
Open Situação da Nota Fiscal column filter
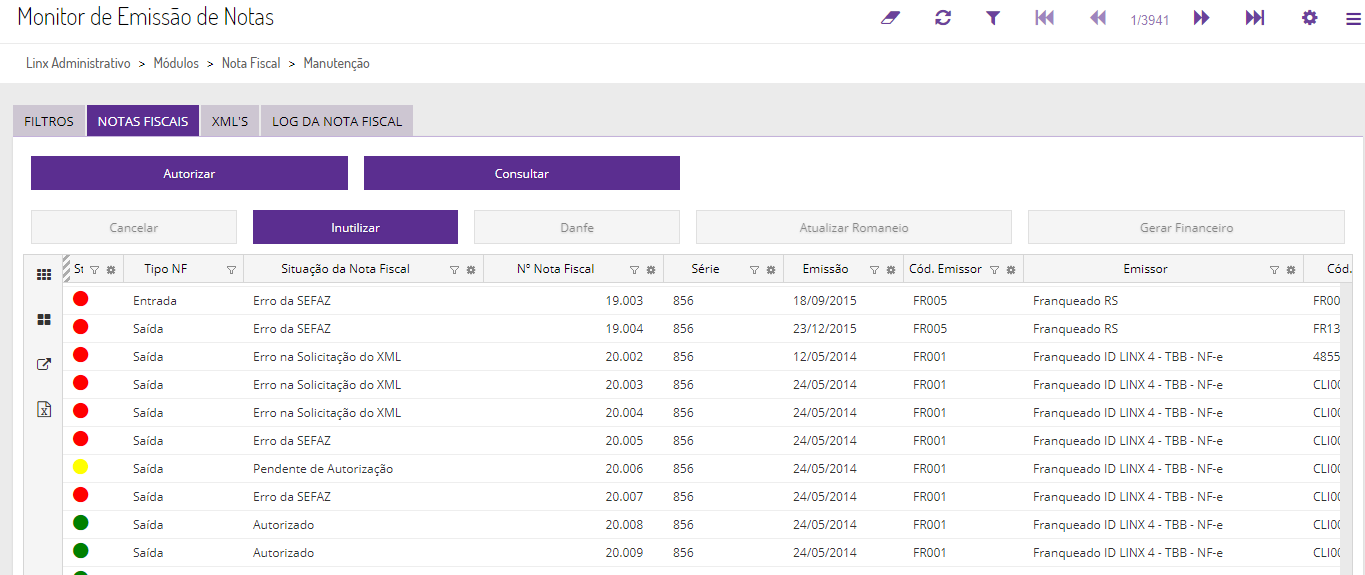point(454,270)
